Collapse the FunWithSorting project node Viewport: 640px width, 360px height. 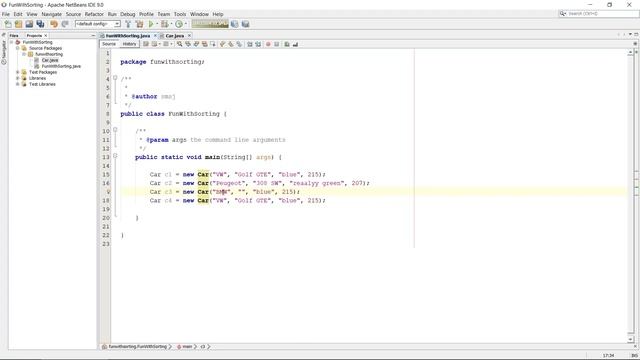[x=11, y=42]
